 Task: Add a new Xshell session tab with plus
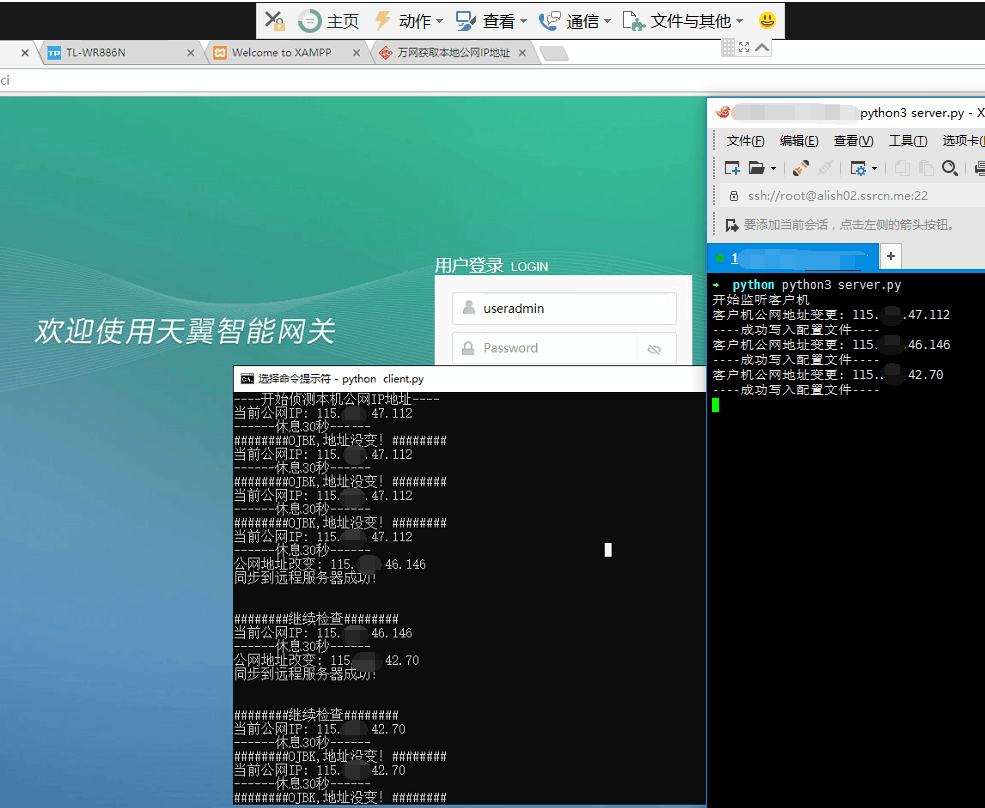point(890,257)
